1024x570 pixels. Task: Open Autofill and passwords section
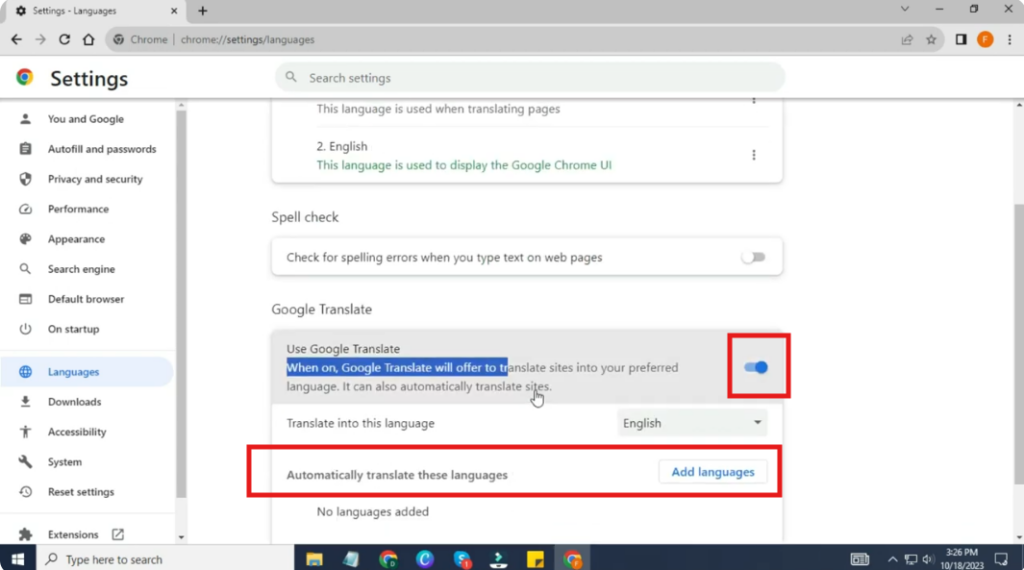click(x=102, y=149)
